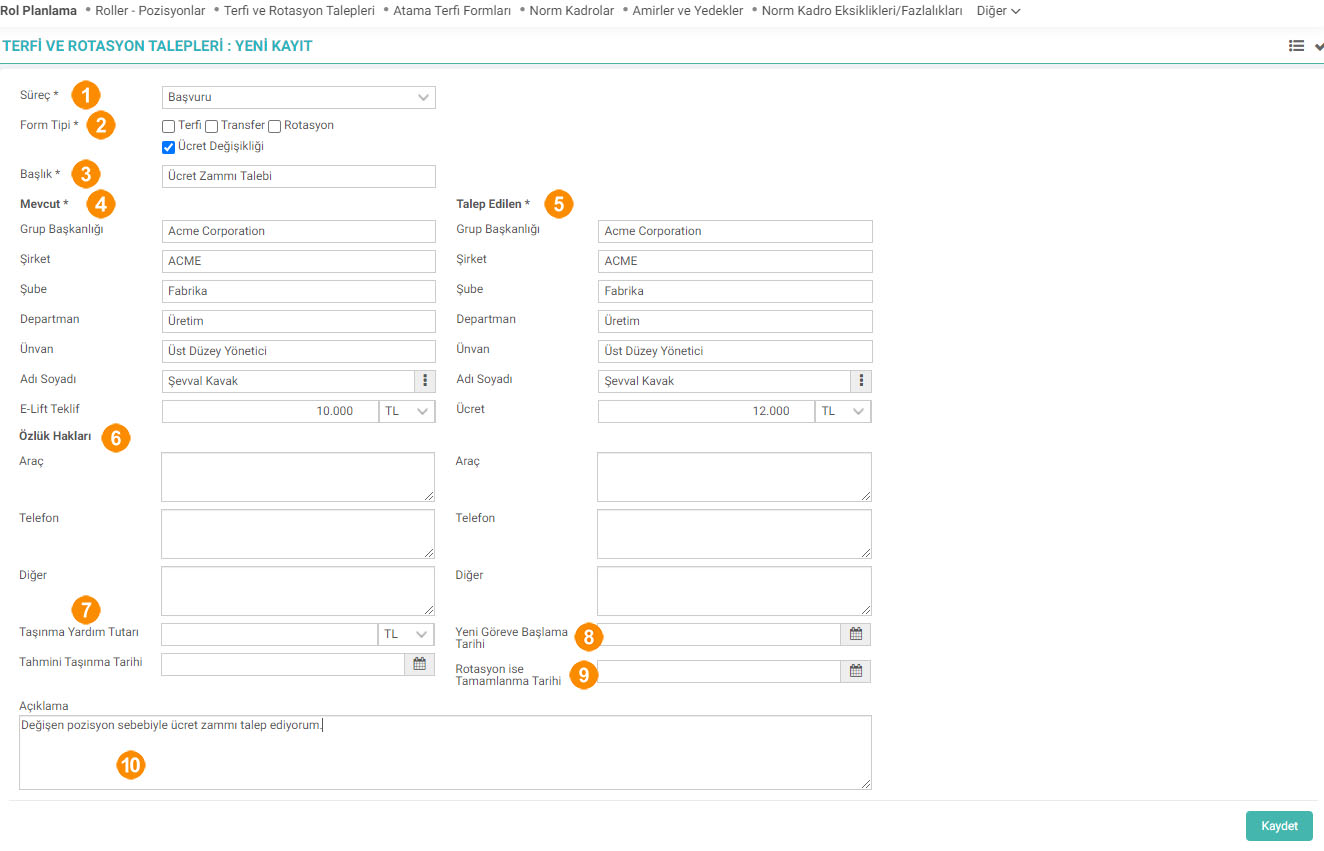Click E-Lift Teklif amount field 10.000
This screenshot has height=851, width=1324.
(x=270, y=411)
